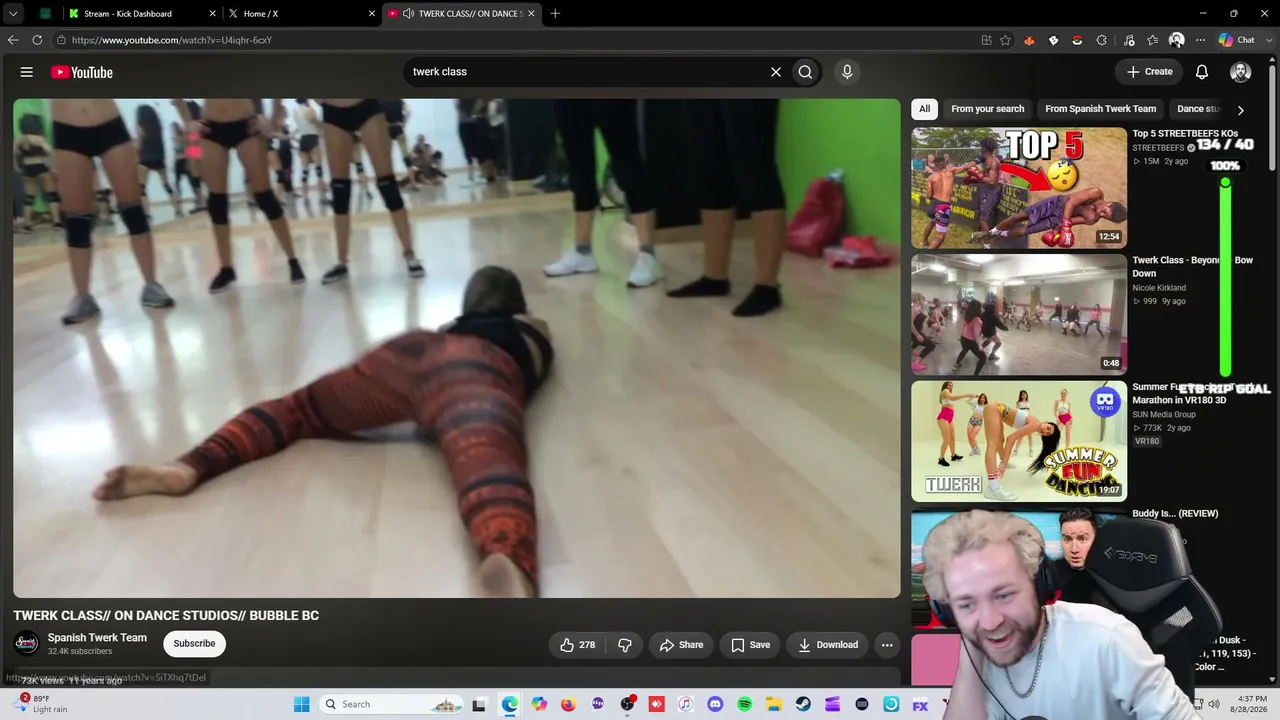Close the Kick Dashboard tab

coord(213,14)
